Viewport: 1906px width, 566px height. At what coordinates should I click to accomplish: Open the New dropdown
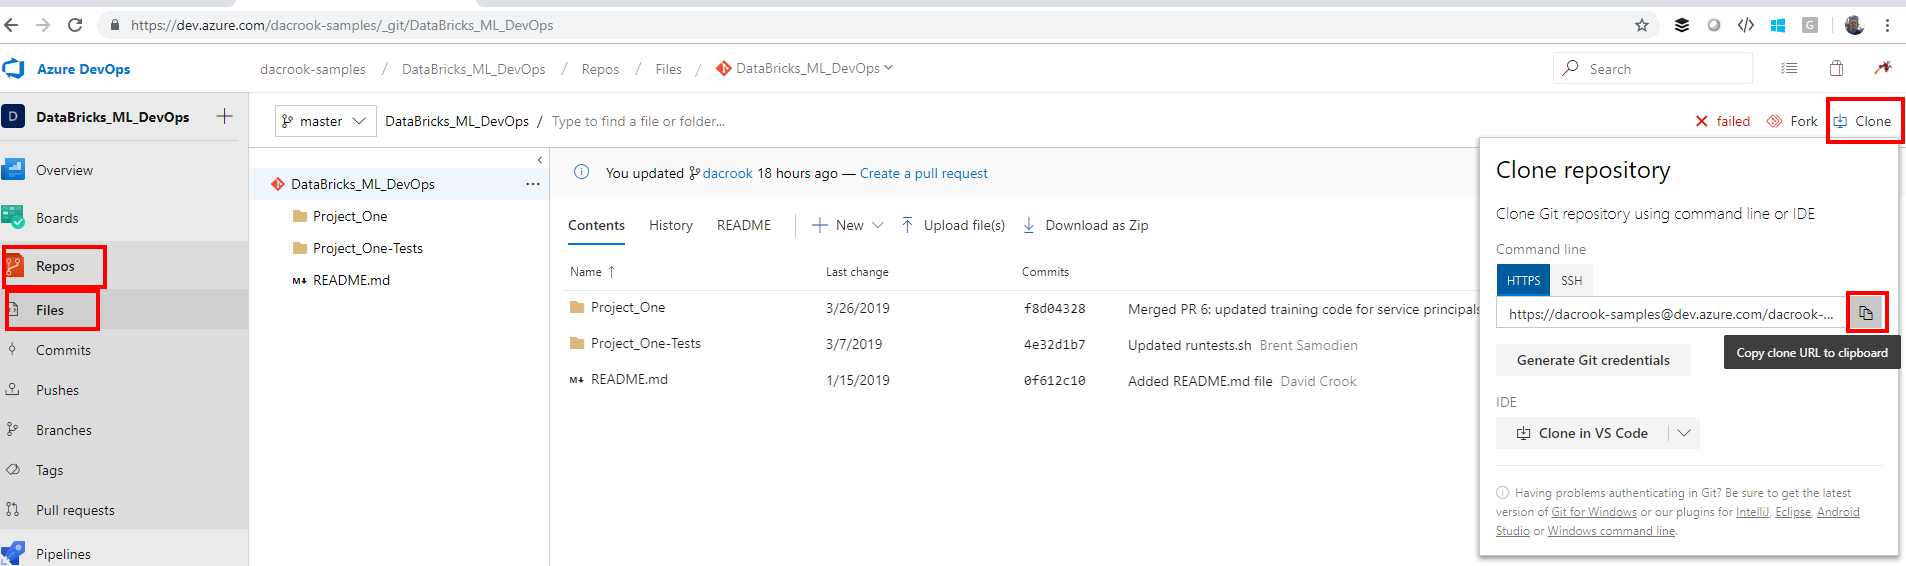pos(848,225)
